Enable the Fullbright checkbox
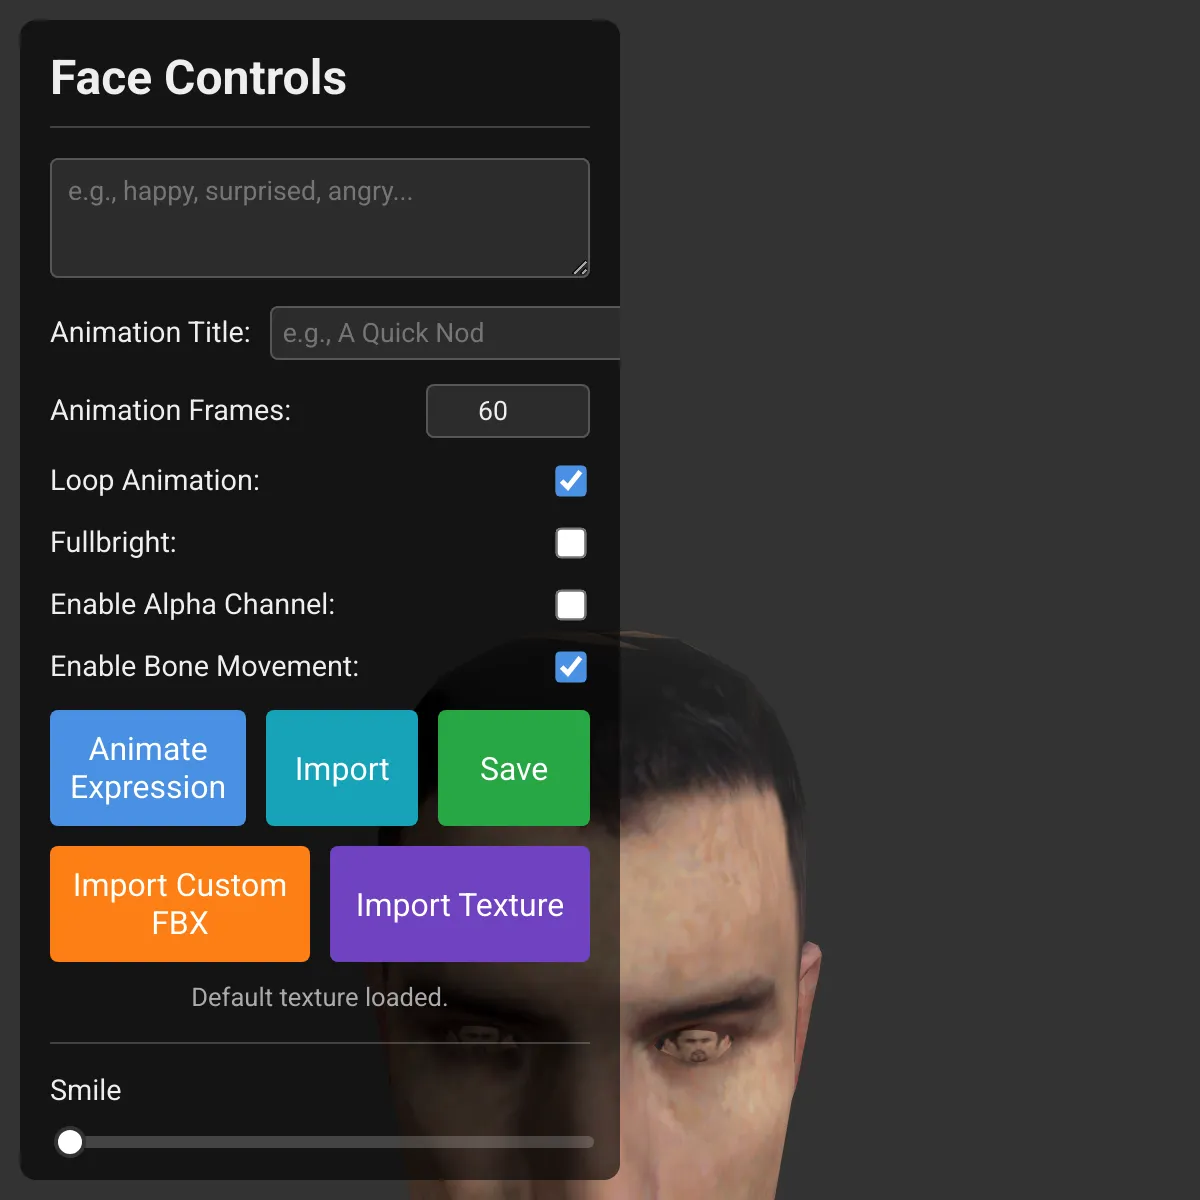This screenshot has width=1200, height=1200. tap(571, 543)
